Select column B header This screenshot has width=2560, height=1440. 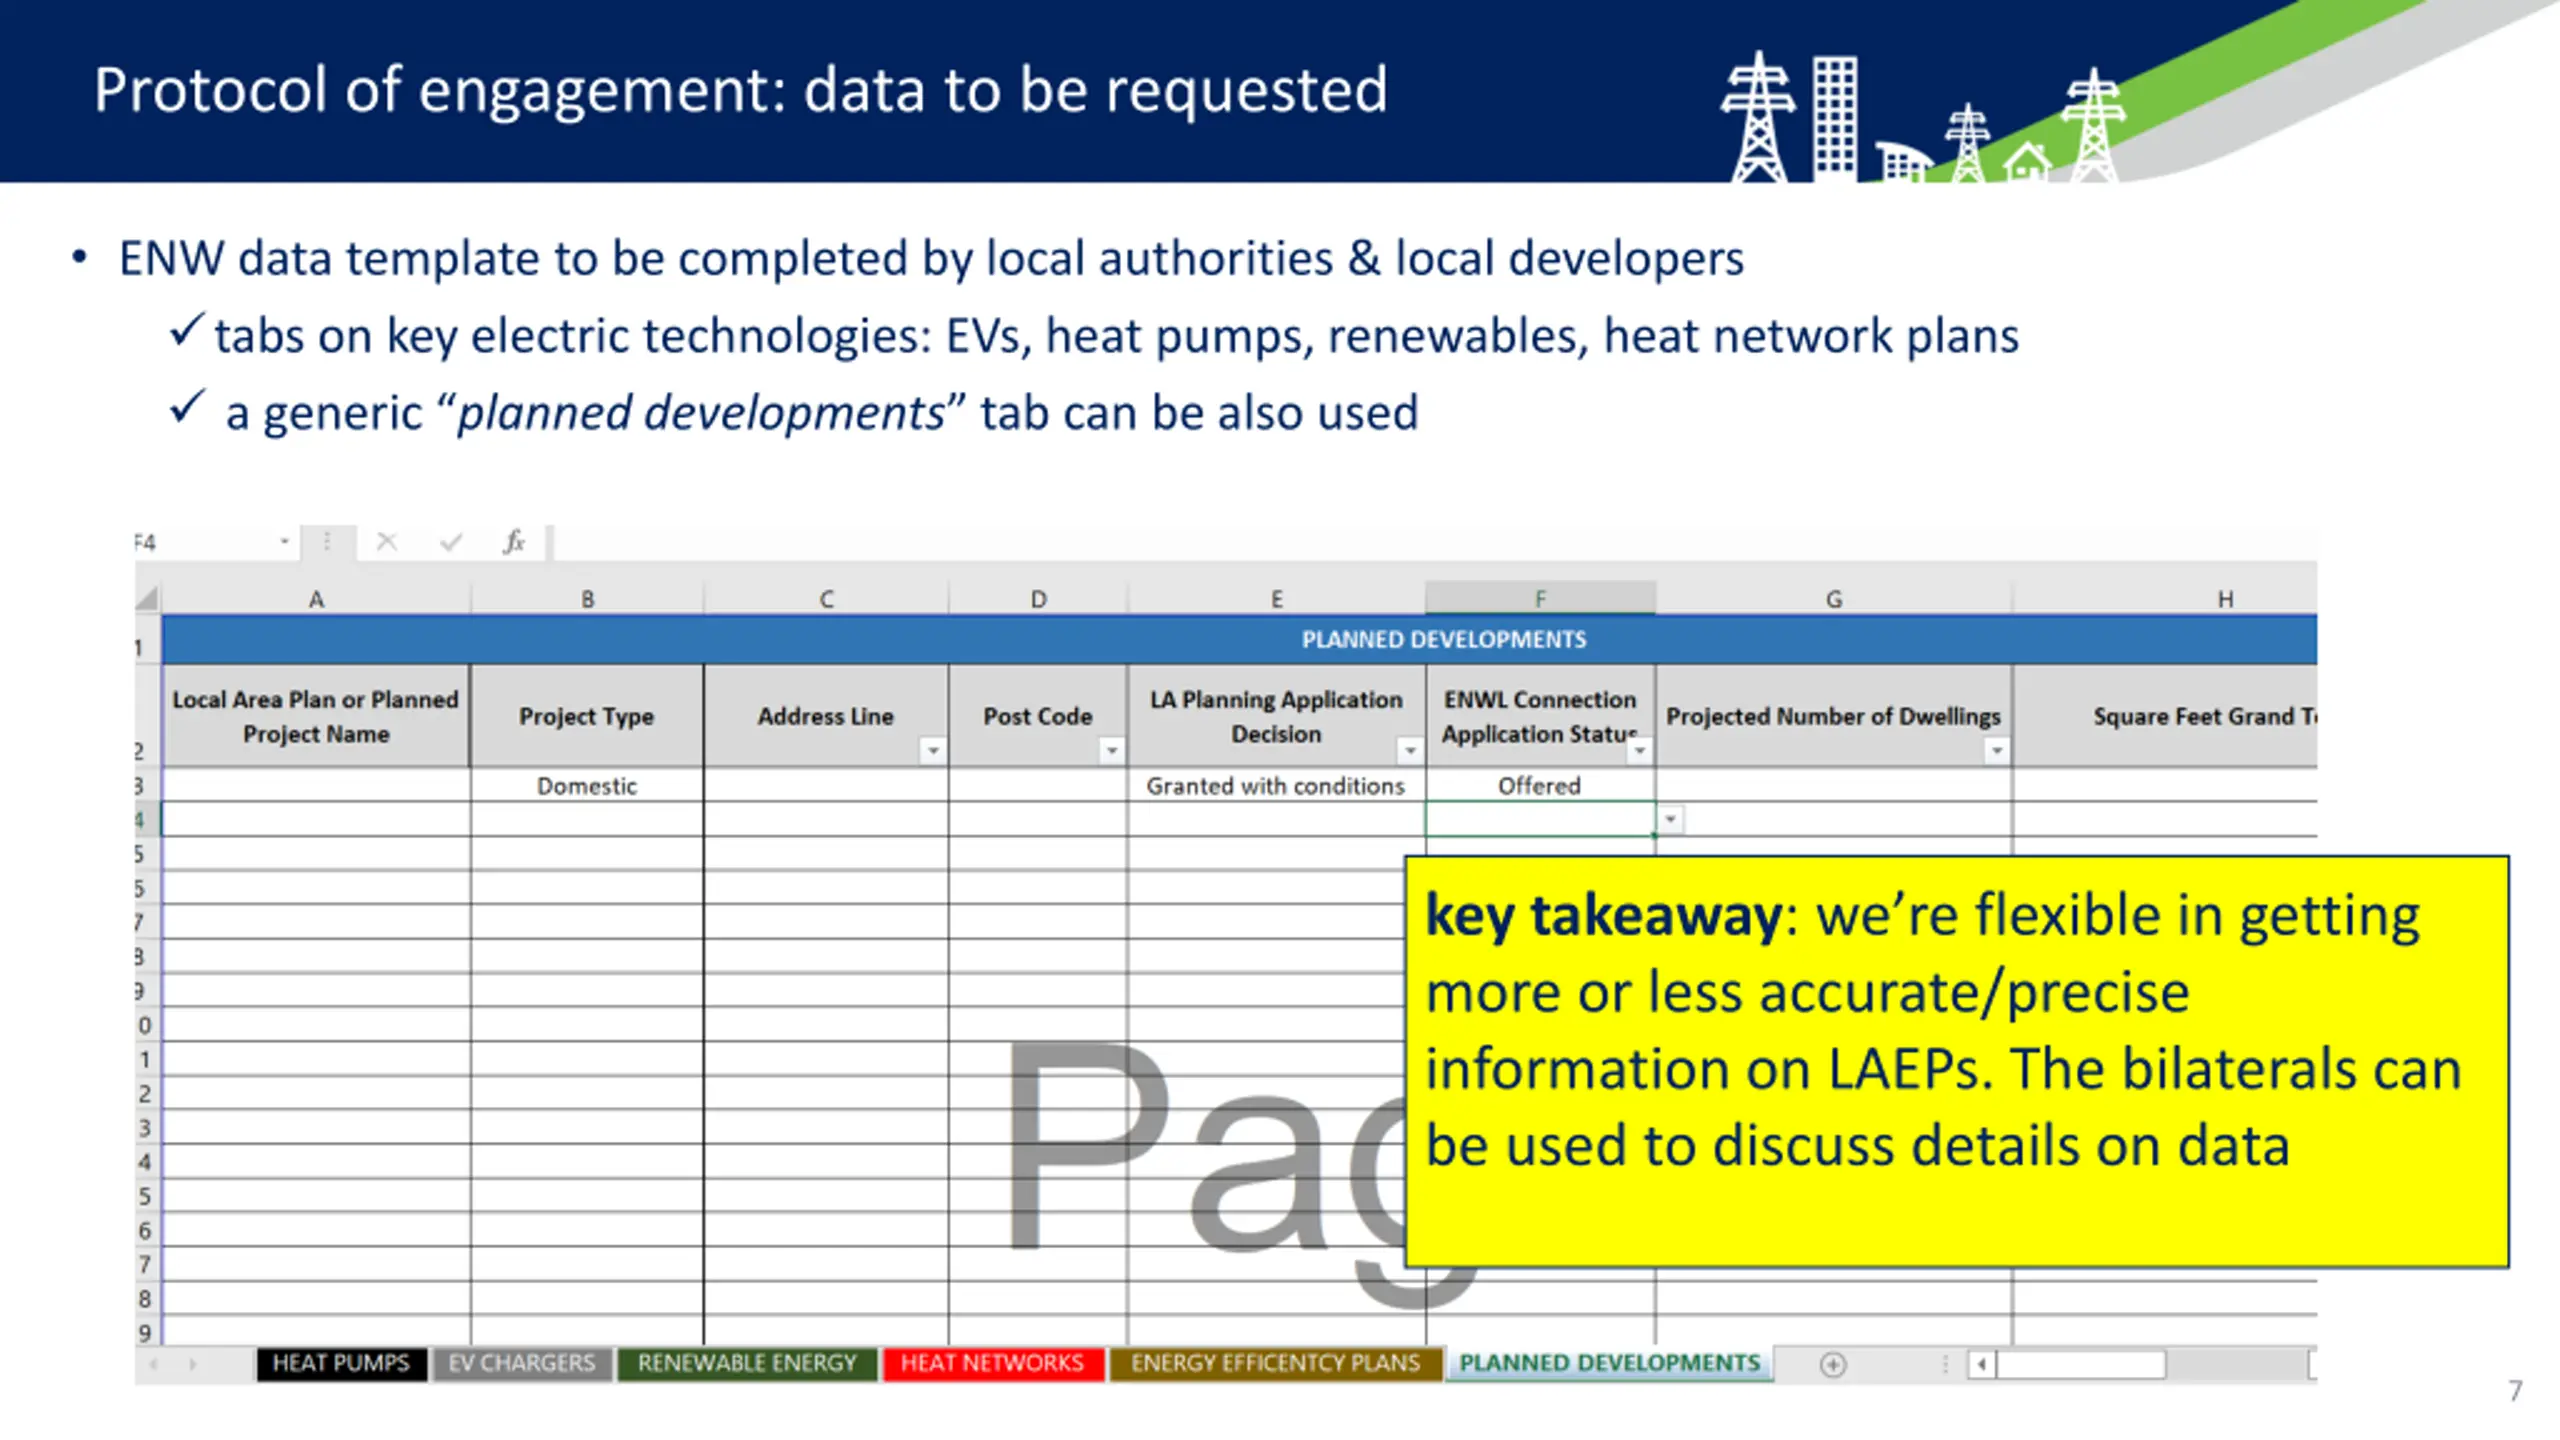click(588, 598)
